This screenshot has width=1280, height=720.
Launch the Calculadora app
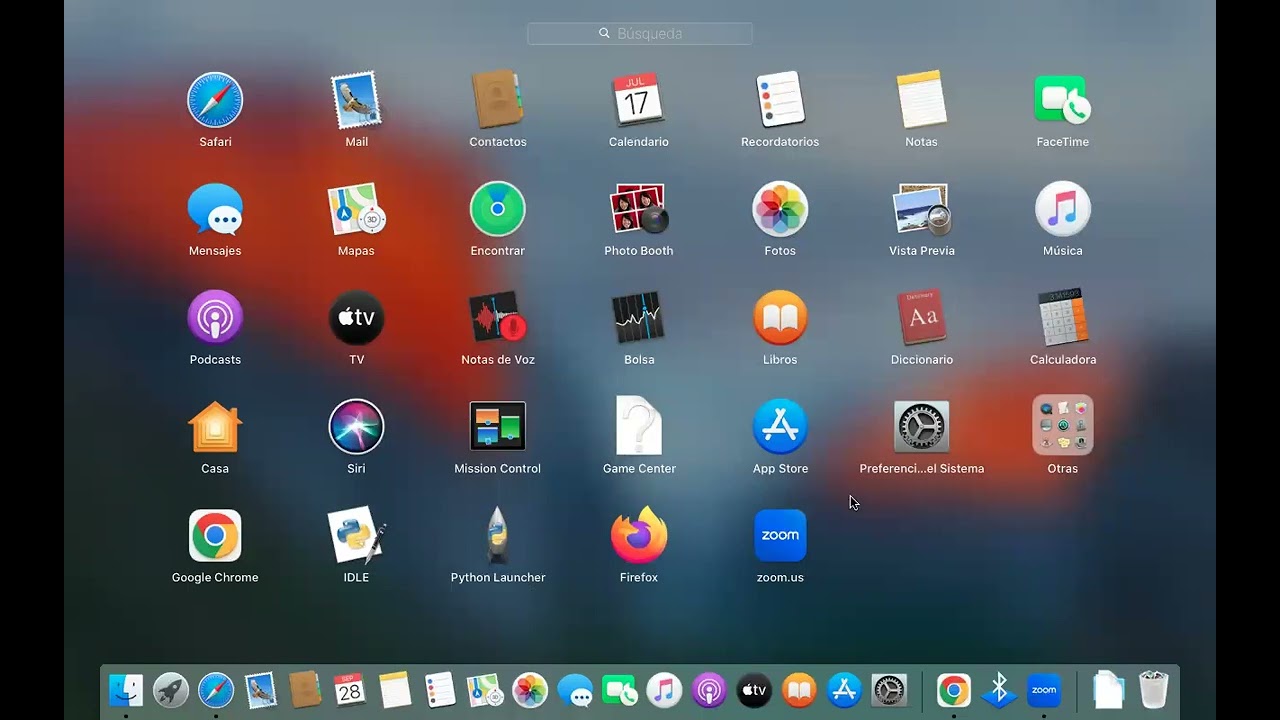(1062, 318)
